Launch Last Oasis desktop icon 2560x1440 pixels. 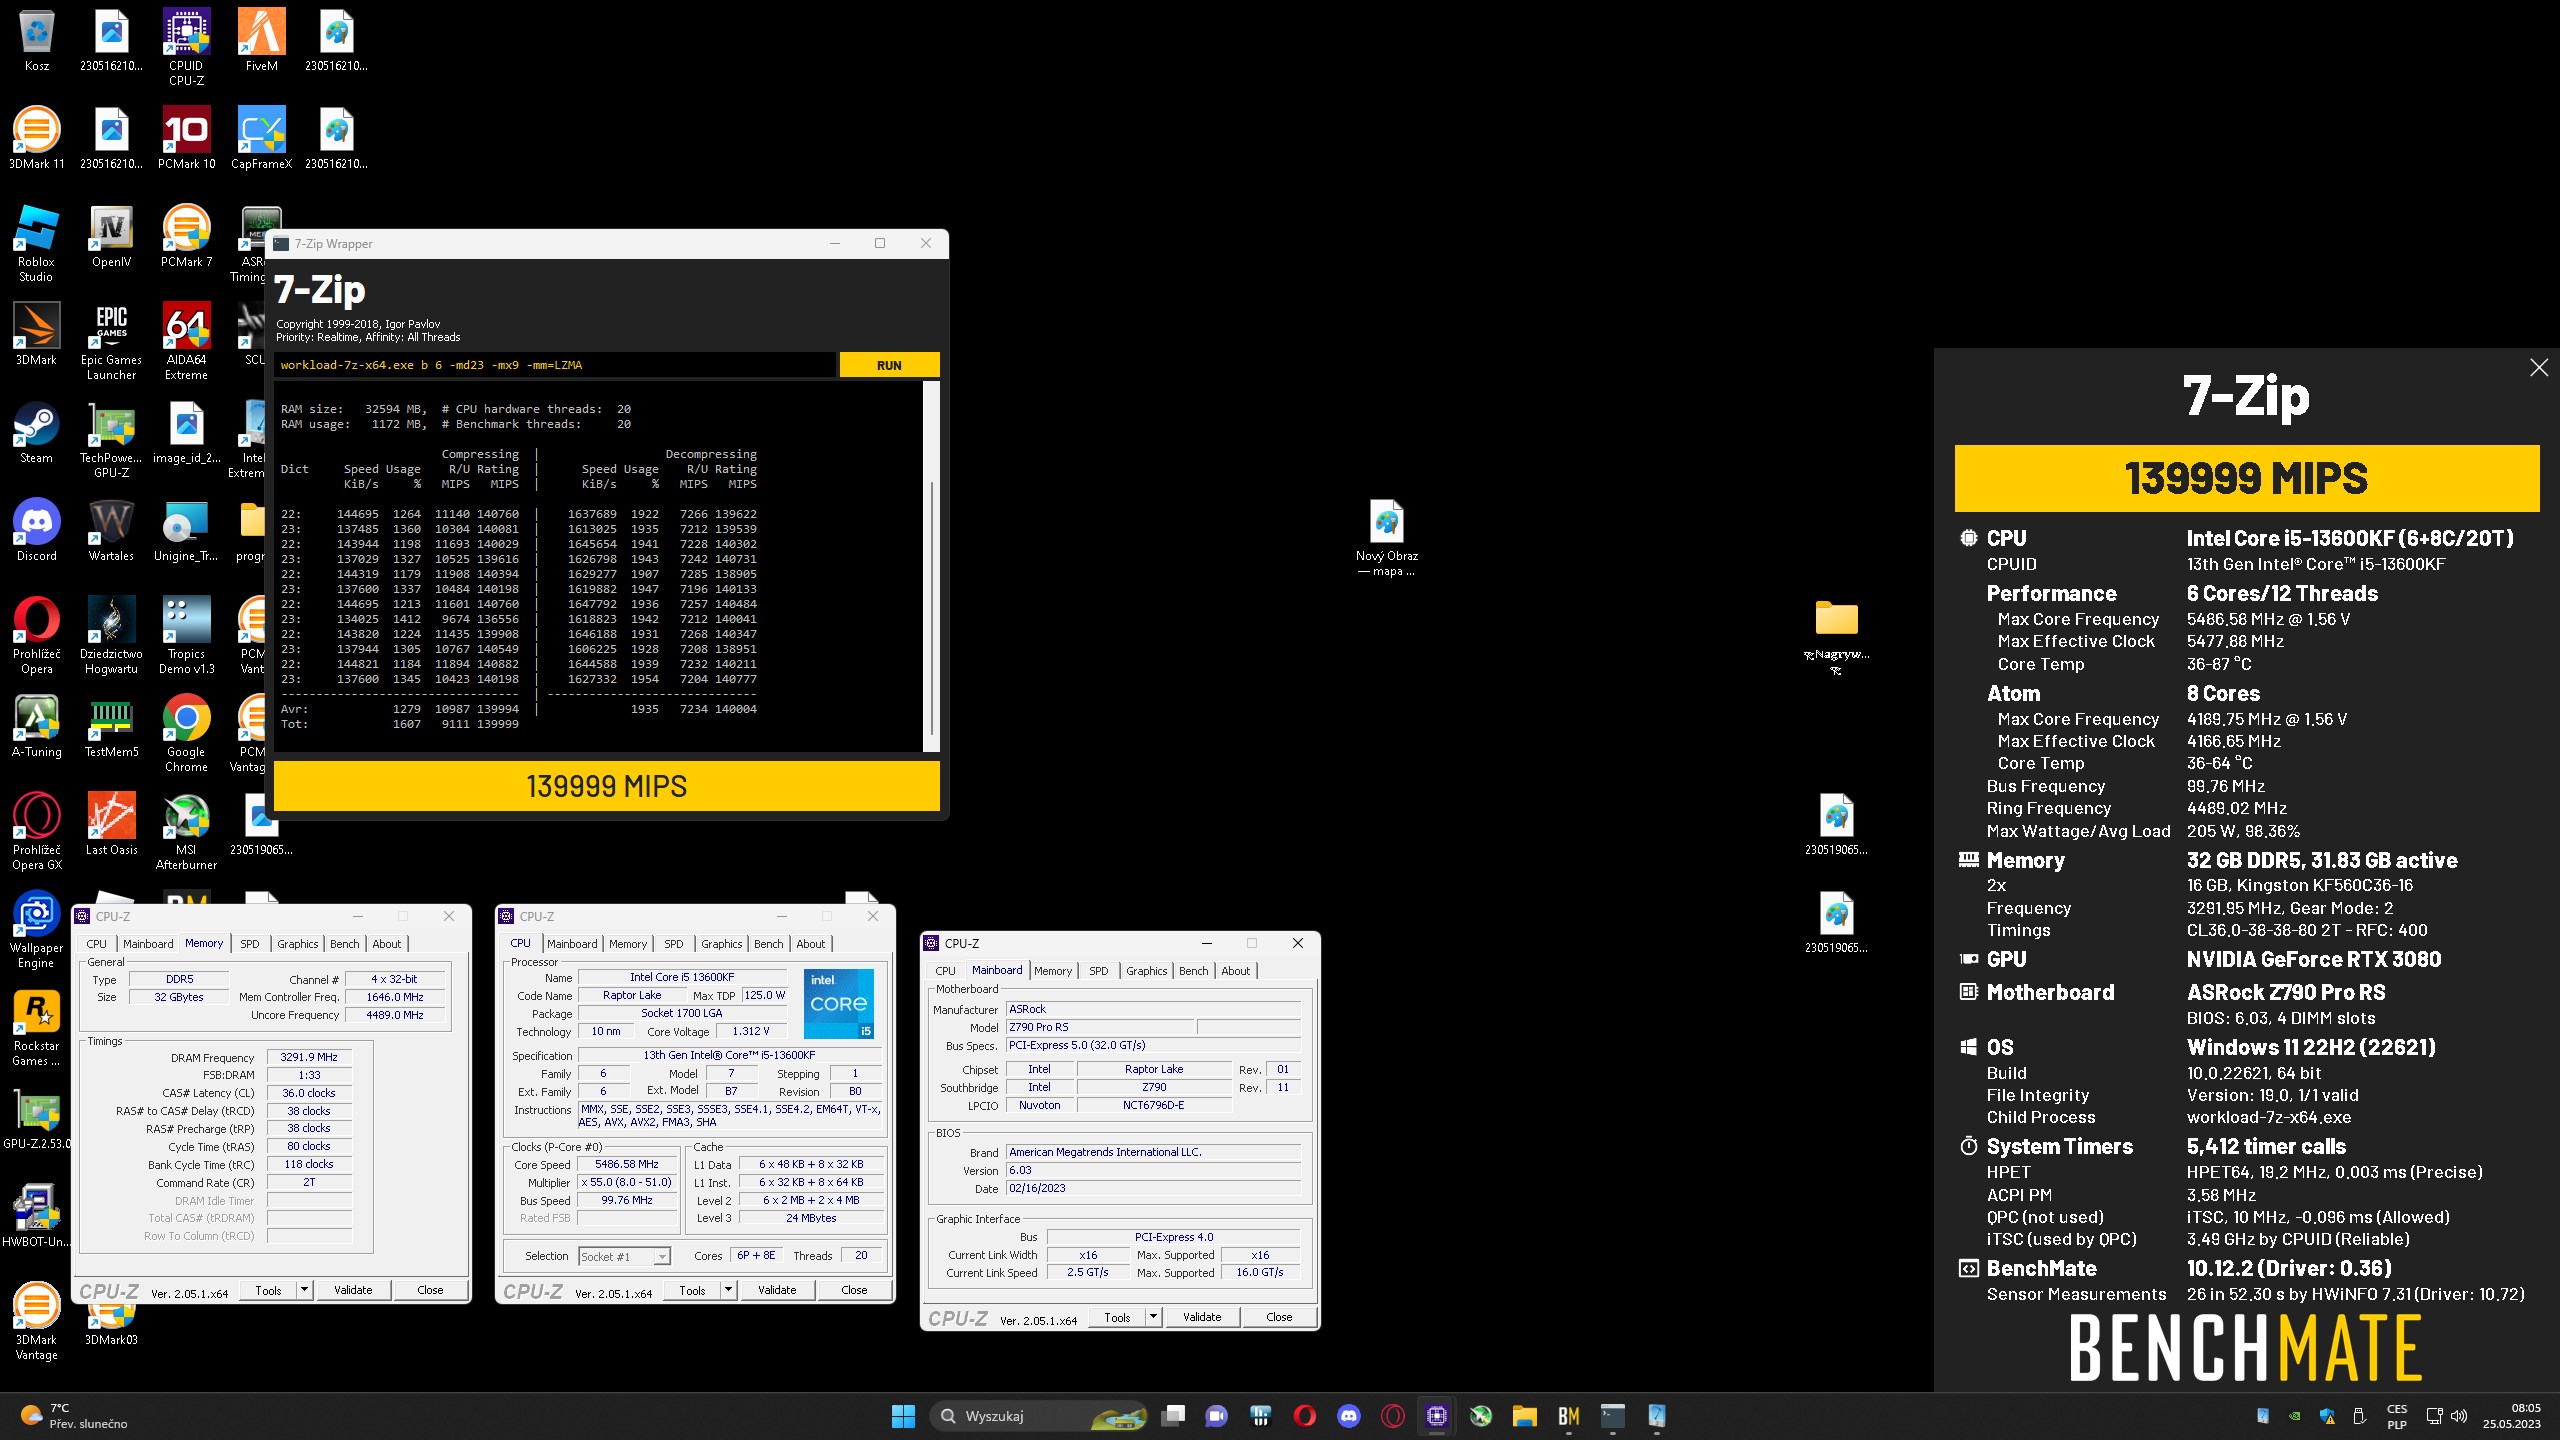(111, 825)
